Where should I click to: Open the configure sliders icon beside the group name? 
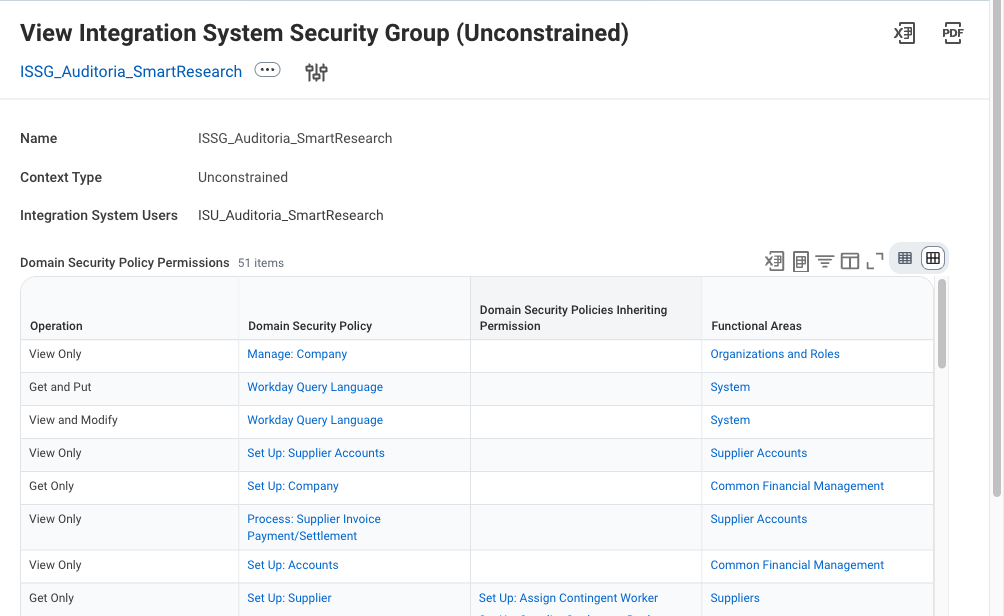(316, 72)
